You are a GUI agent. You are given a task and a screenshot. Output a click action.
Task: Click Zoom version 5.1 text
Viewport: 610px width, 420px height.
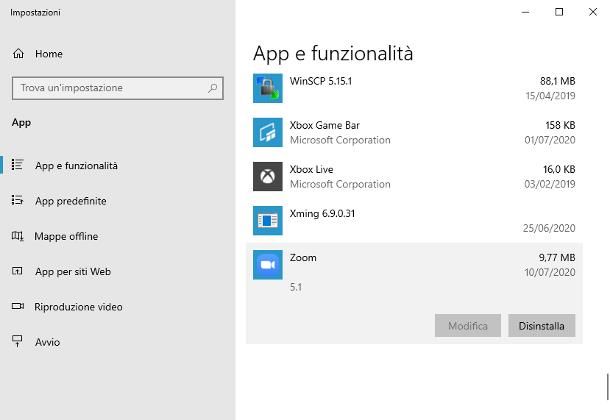pyautogui.click(x=296, y=287)
